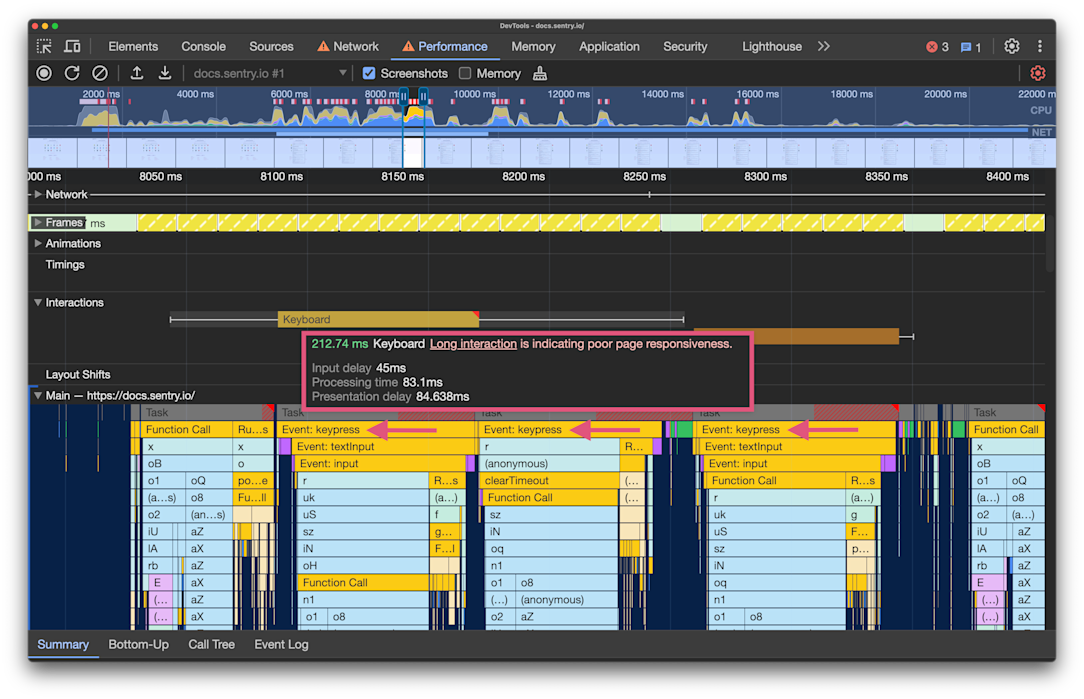
Task: Toggle the device toolbar icon
Action: (x=72, y=46)
